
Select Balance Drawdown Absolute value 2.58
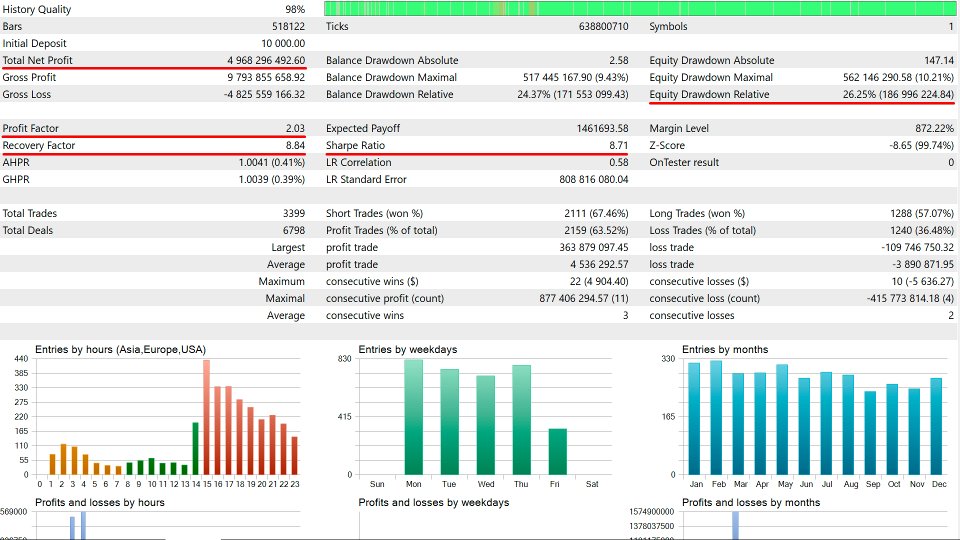pos(618,60)
